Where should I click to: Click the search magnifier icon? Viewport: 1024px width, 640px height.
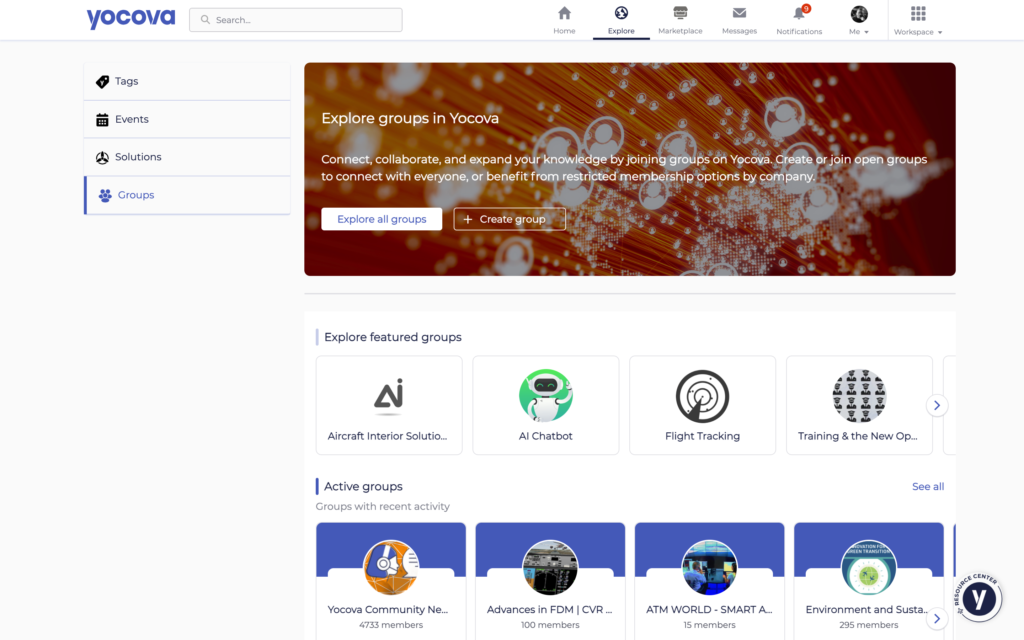coord(205,20)
